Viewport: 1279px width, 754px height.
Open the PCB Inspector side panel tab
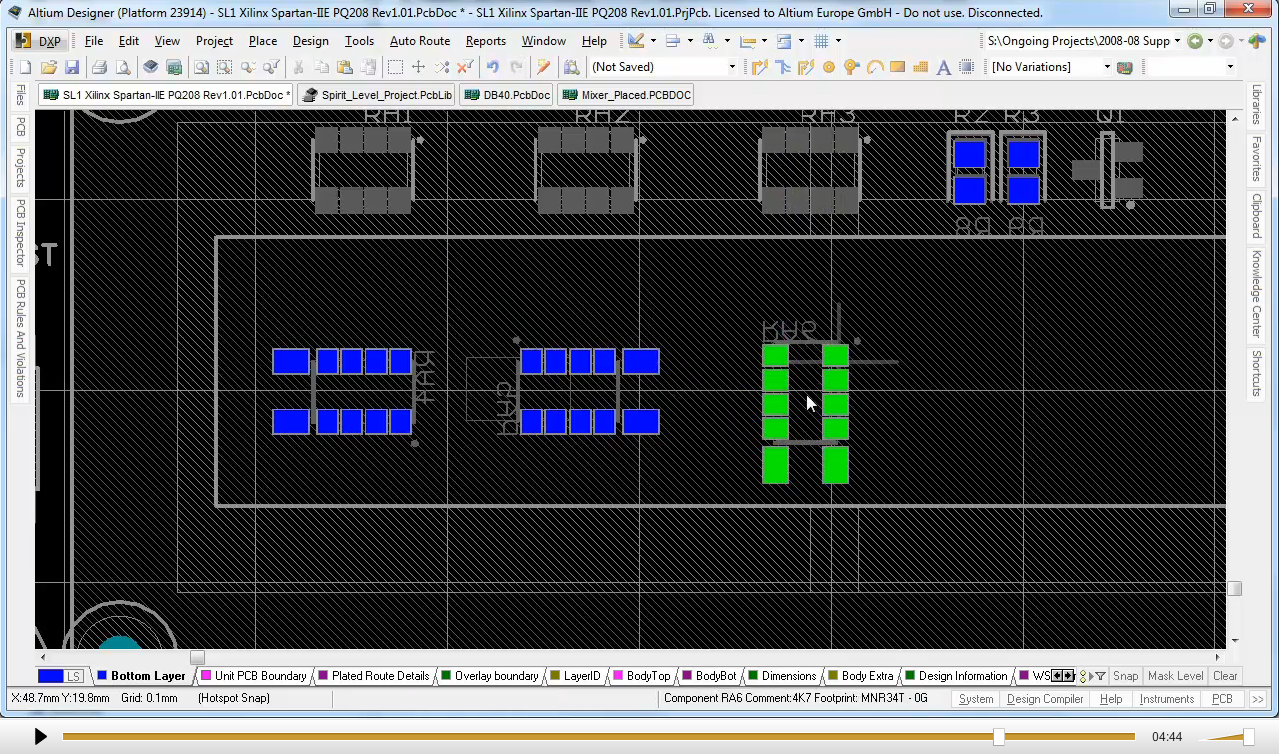pyautogui.click(x=20, y=233)
